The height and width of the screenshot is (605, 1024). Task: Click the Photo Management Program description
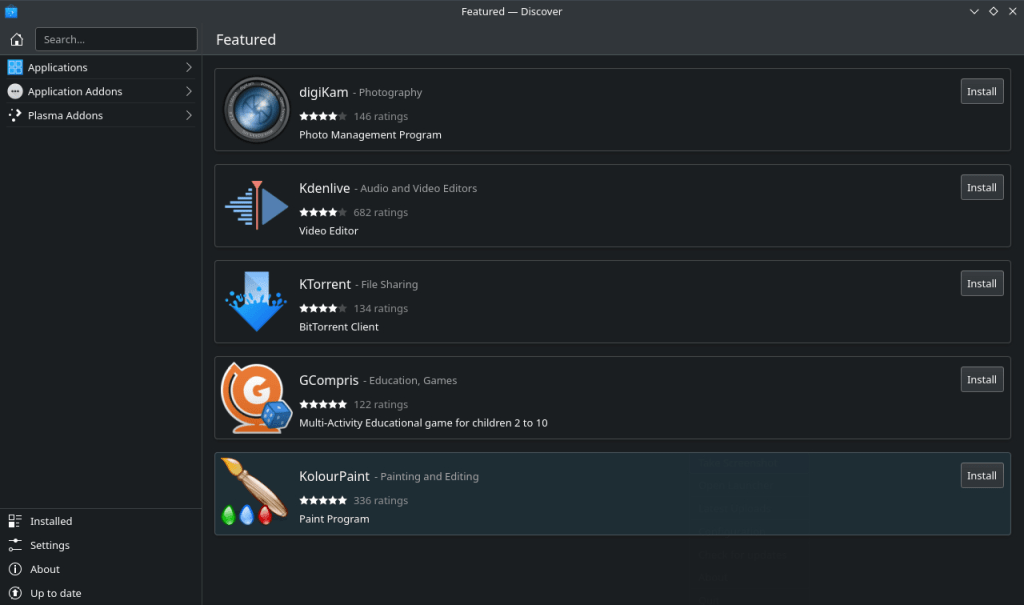[370, 135]
